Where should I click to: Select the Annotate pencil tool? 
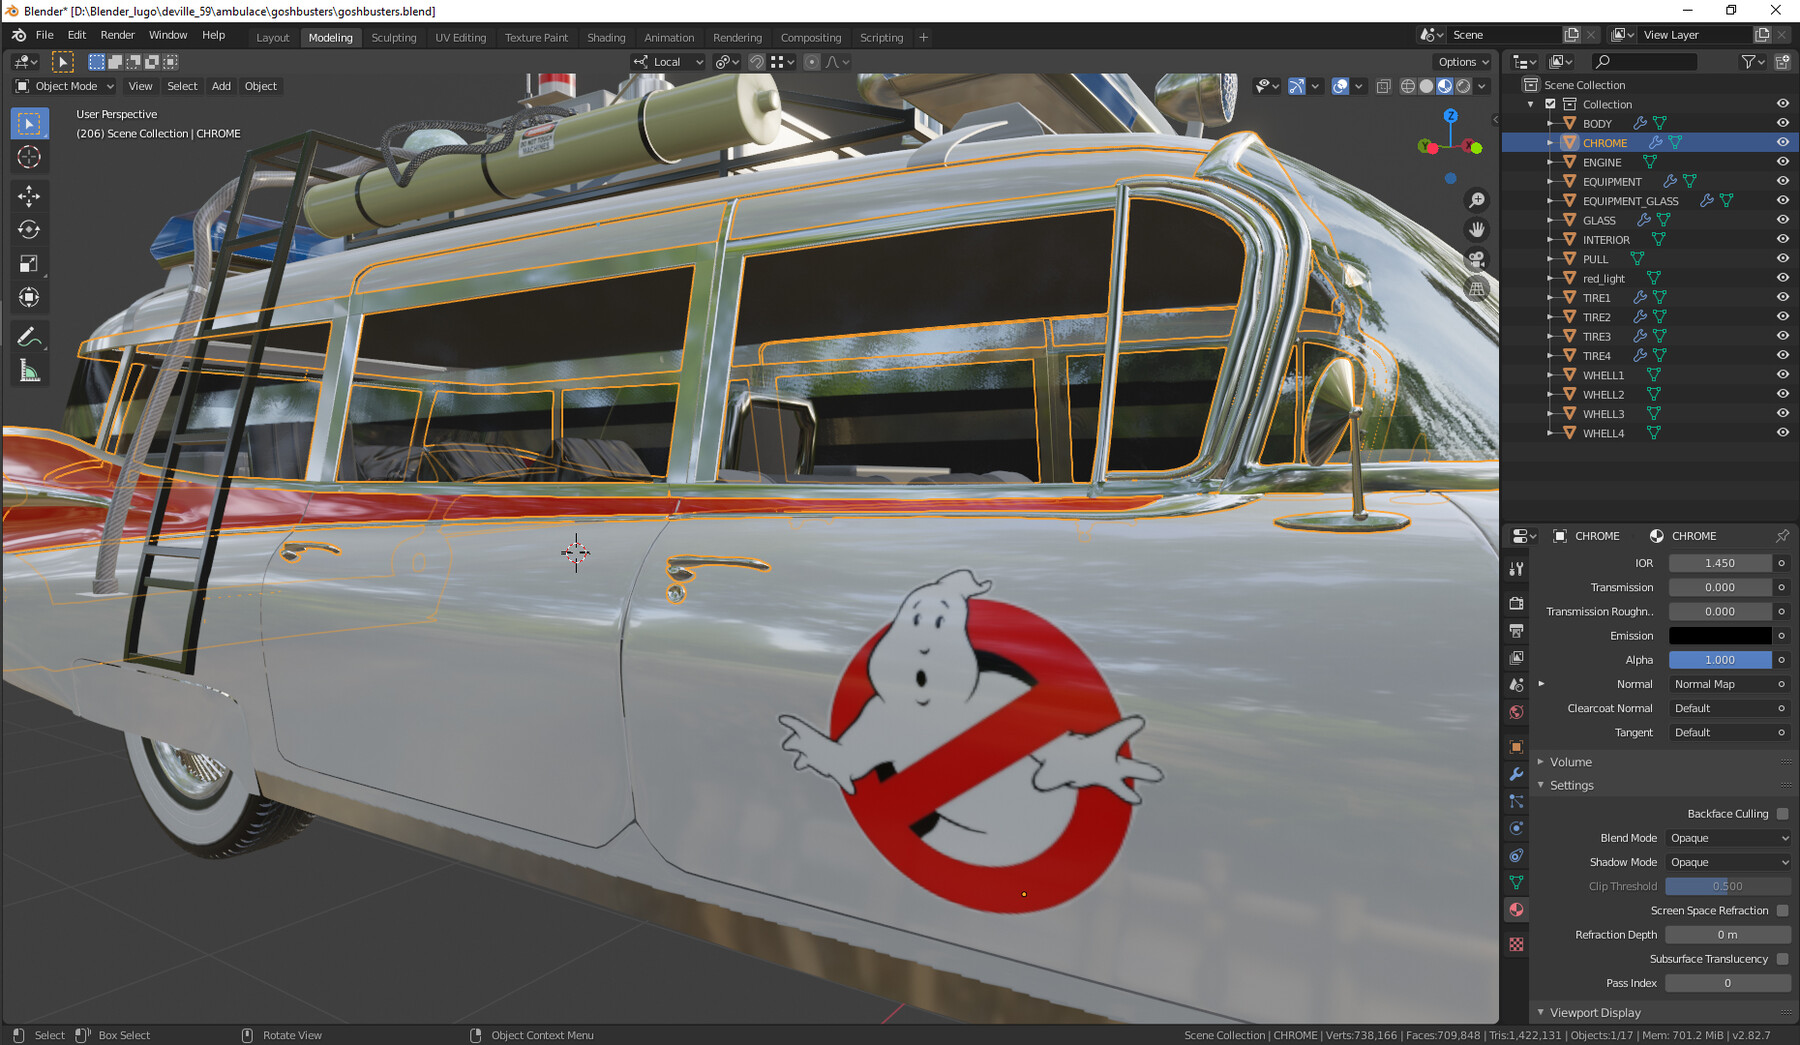tap(29, 337)
